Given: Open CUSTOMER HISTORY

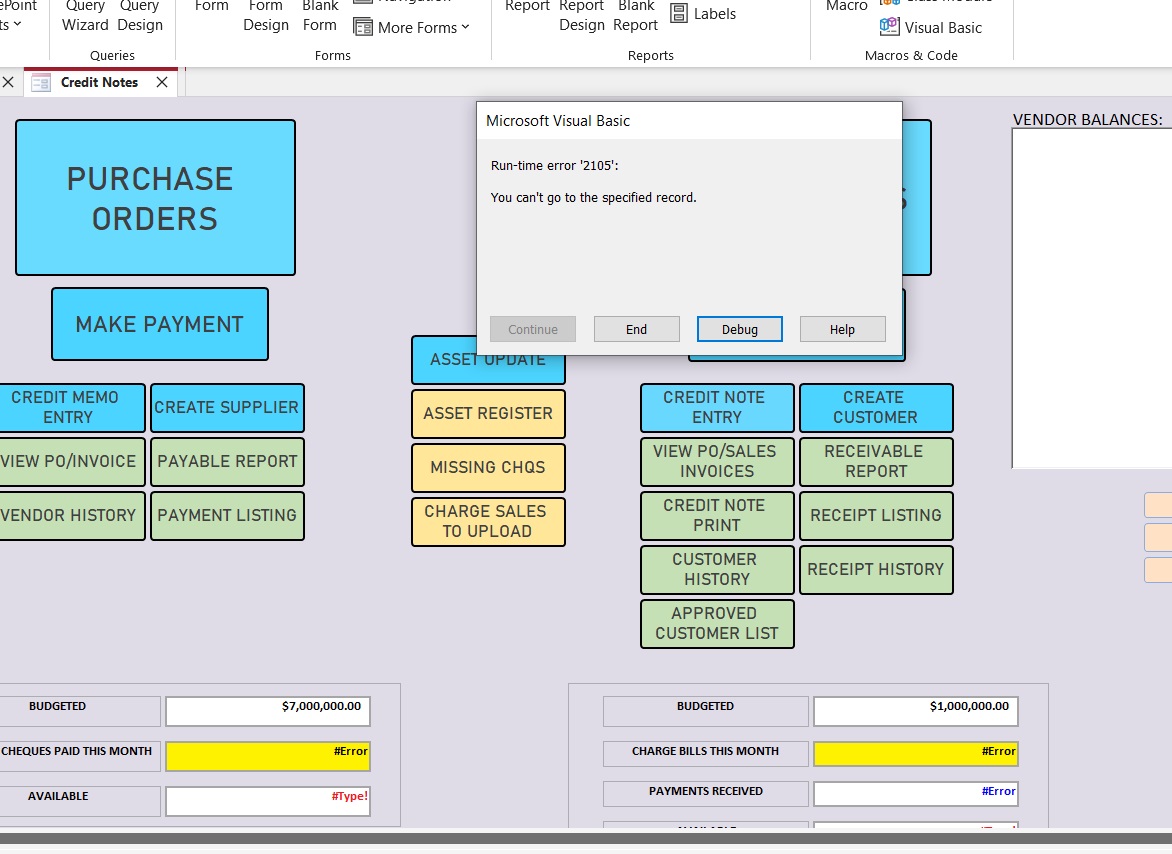Looking at the screenshot, I should [718, 569].
